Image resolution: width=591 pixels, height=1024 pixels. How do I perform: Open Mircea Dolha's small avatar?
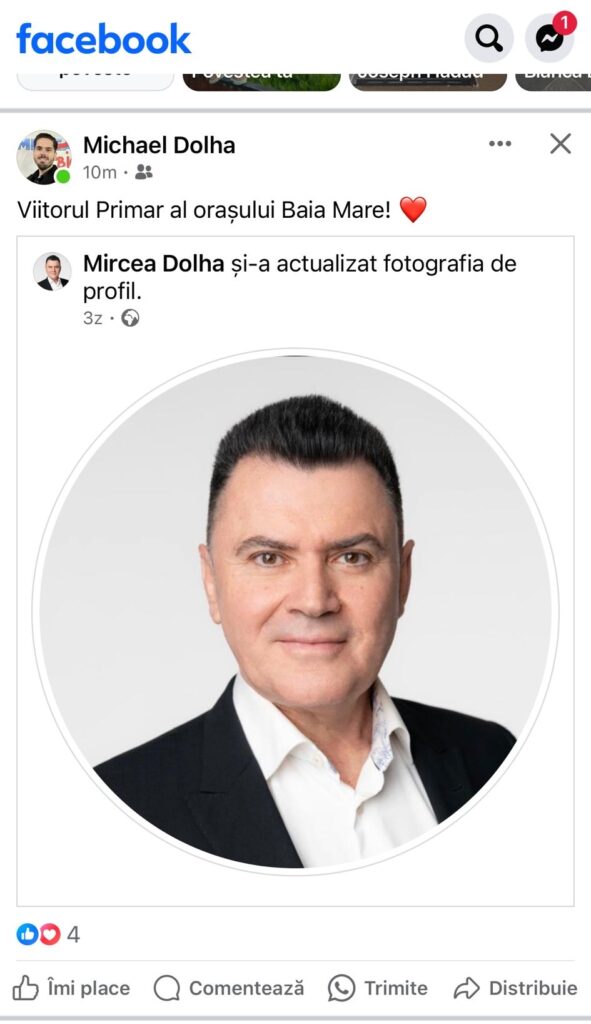point(52,271)
